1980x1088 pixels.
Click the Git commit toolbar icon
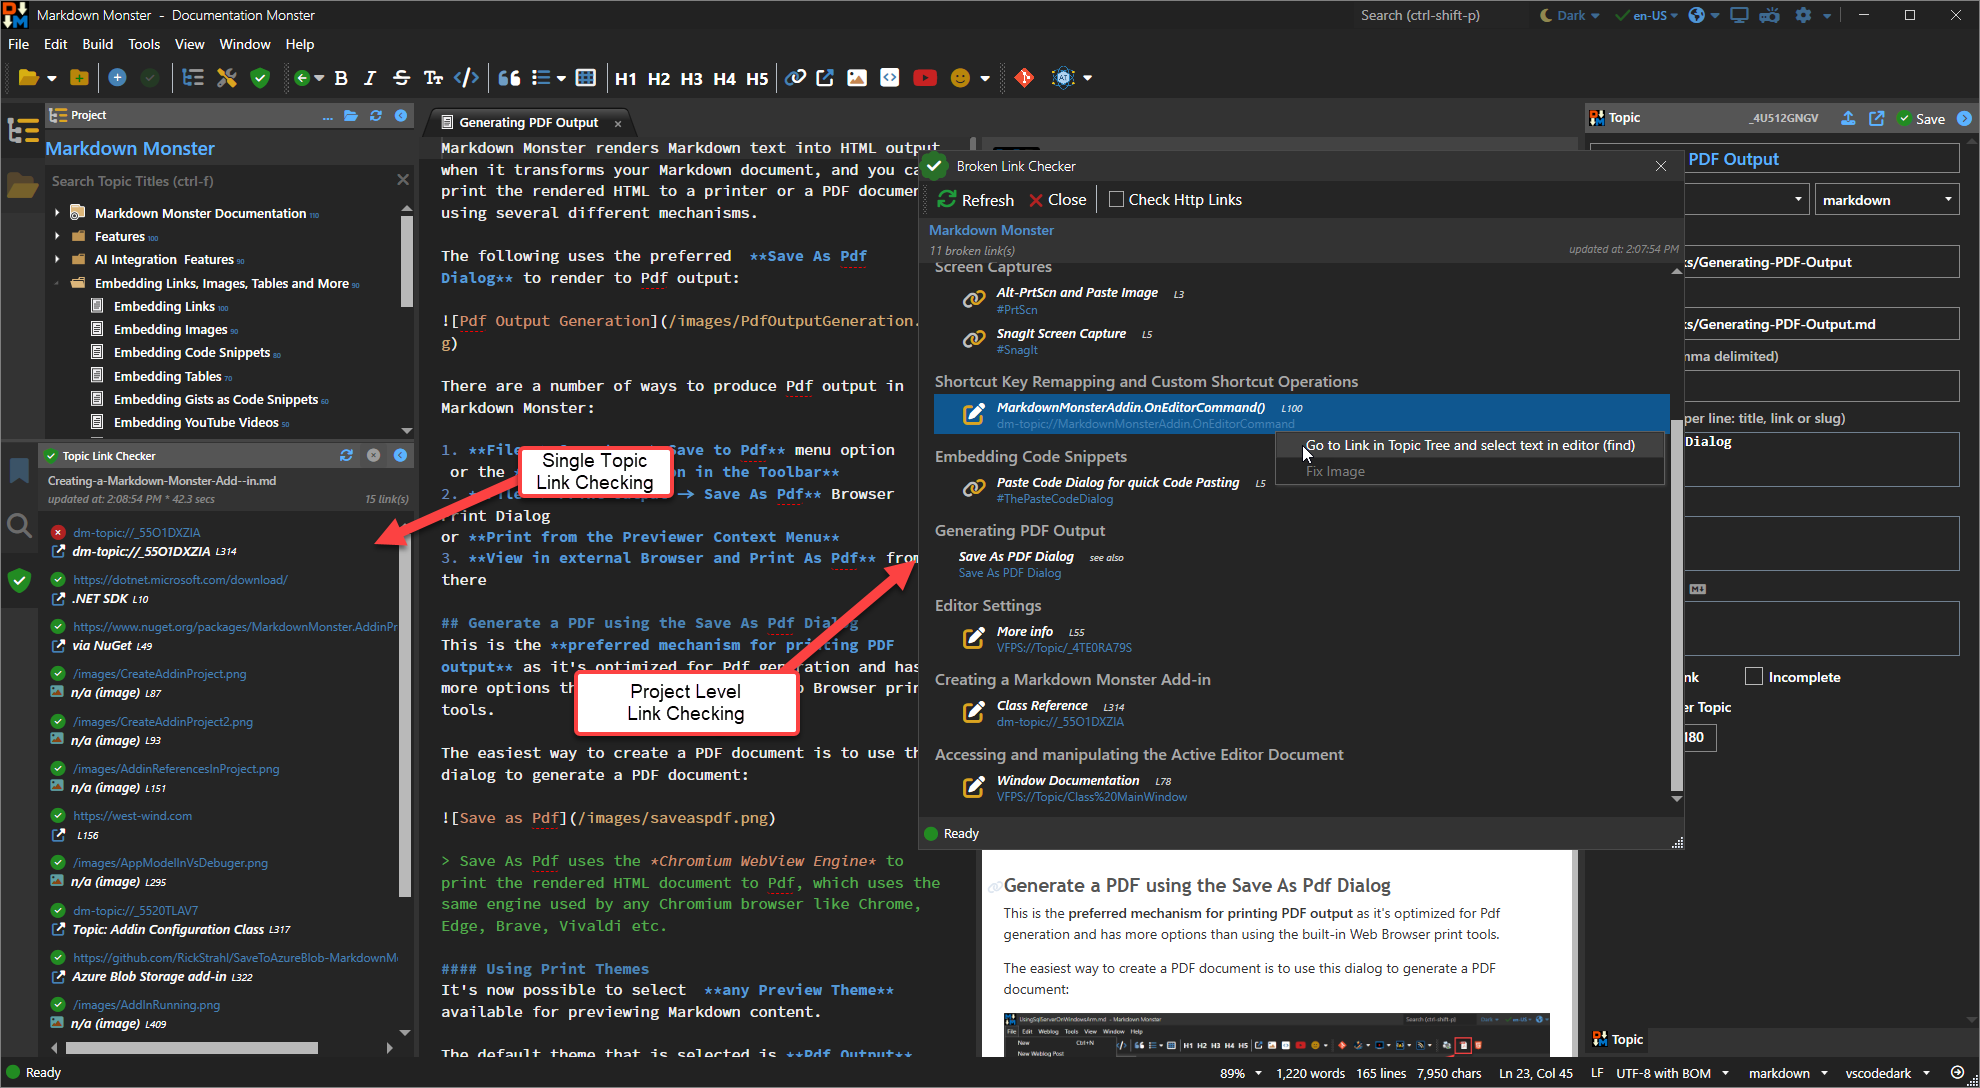click(1024, 78)
